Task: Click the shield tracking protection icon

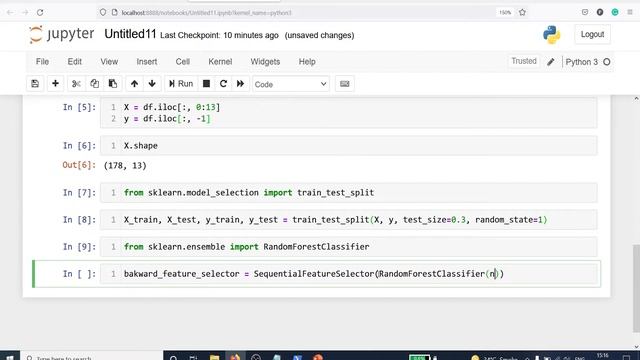Action: pos(103,13)
